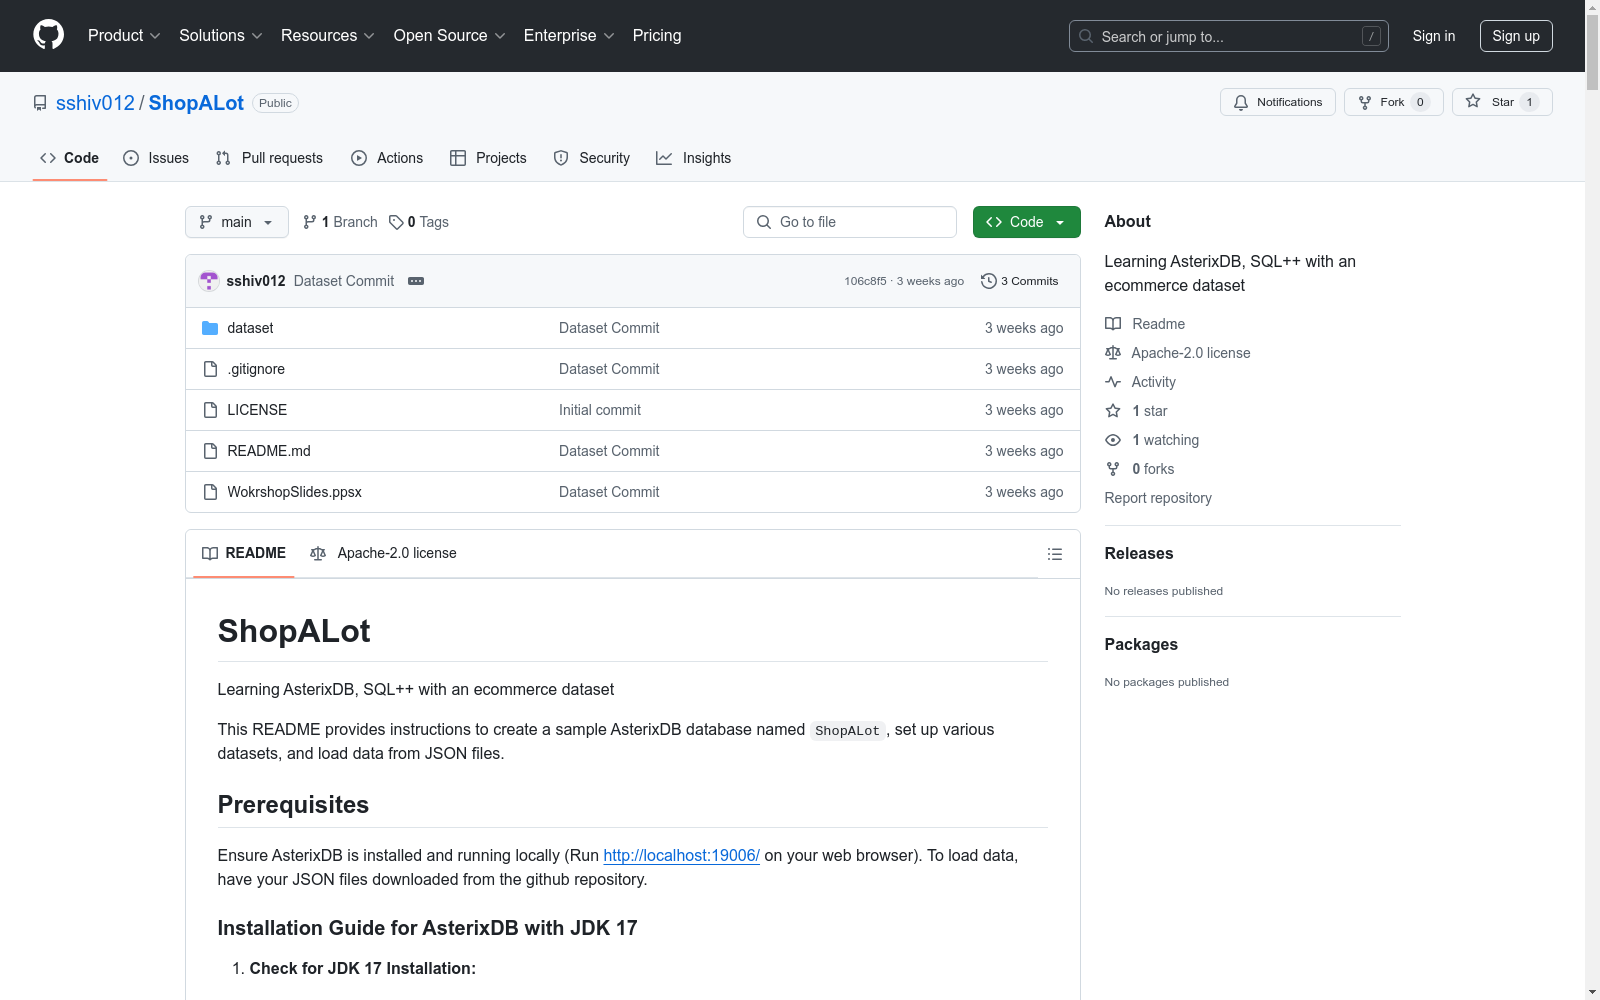The height and width of the screenshot is (1000, 1600).
Task: Click the forks icon in About
Action: click(x=1113, y=469)
